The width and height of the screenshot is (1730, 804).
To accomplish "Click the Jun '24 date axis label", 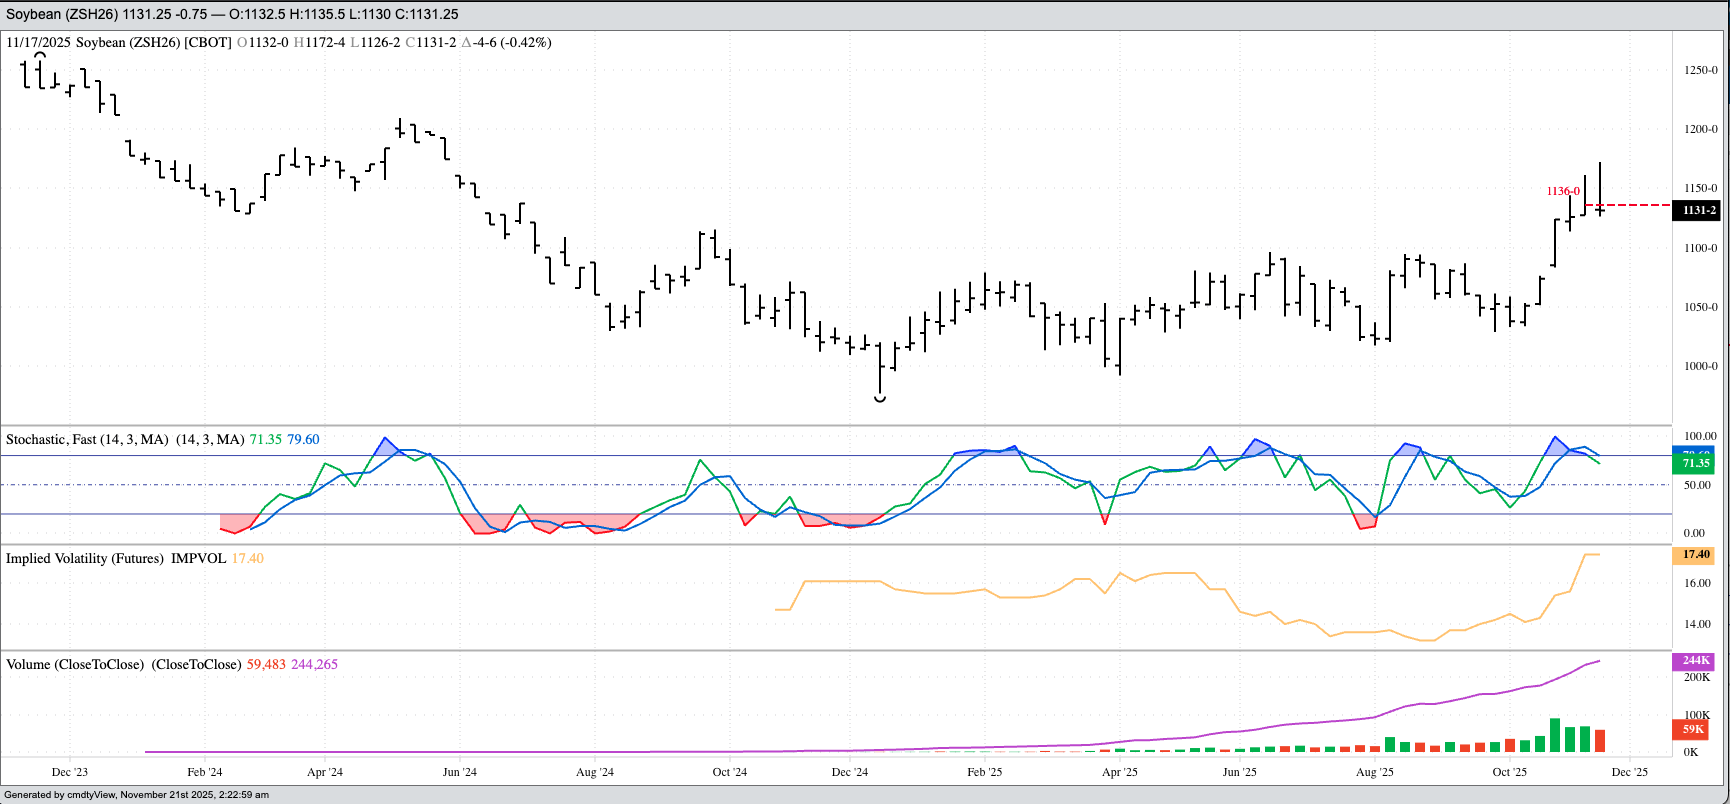I will click(459, 772).
